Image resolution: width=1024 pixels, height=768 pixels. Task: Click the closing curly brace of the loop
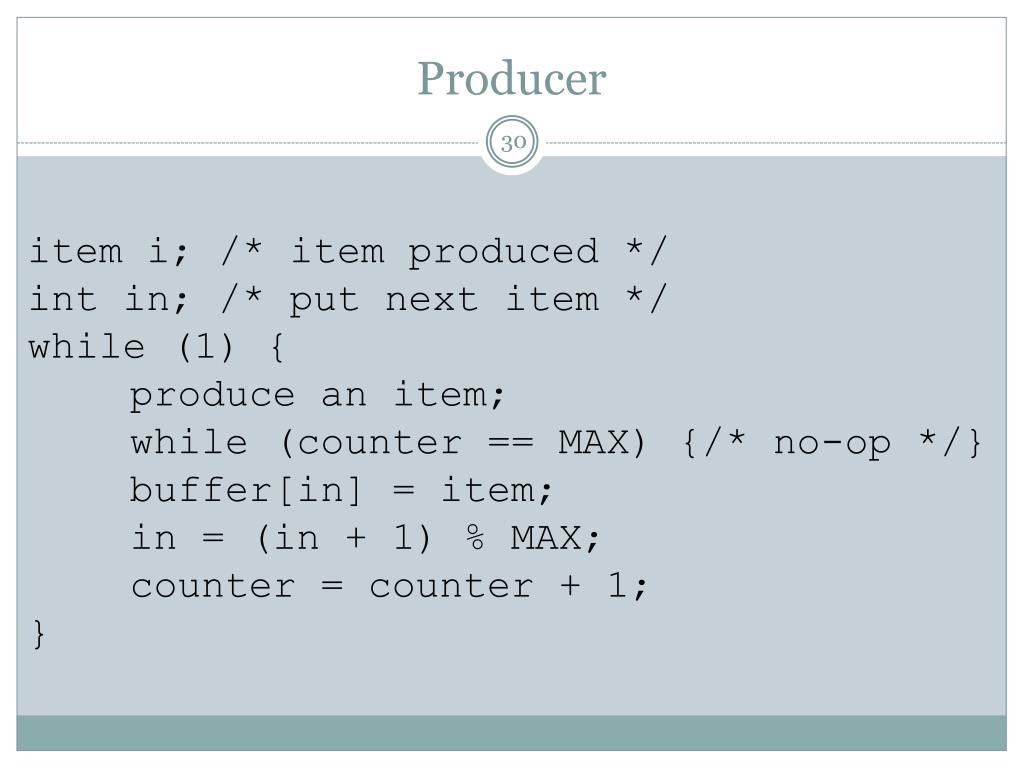(x=39, y=633)
